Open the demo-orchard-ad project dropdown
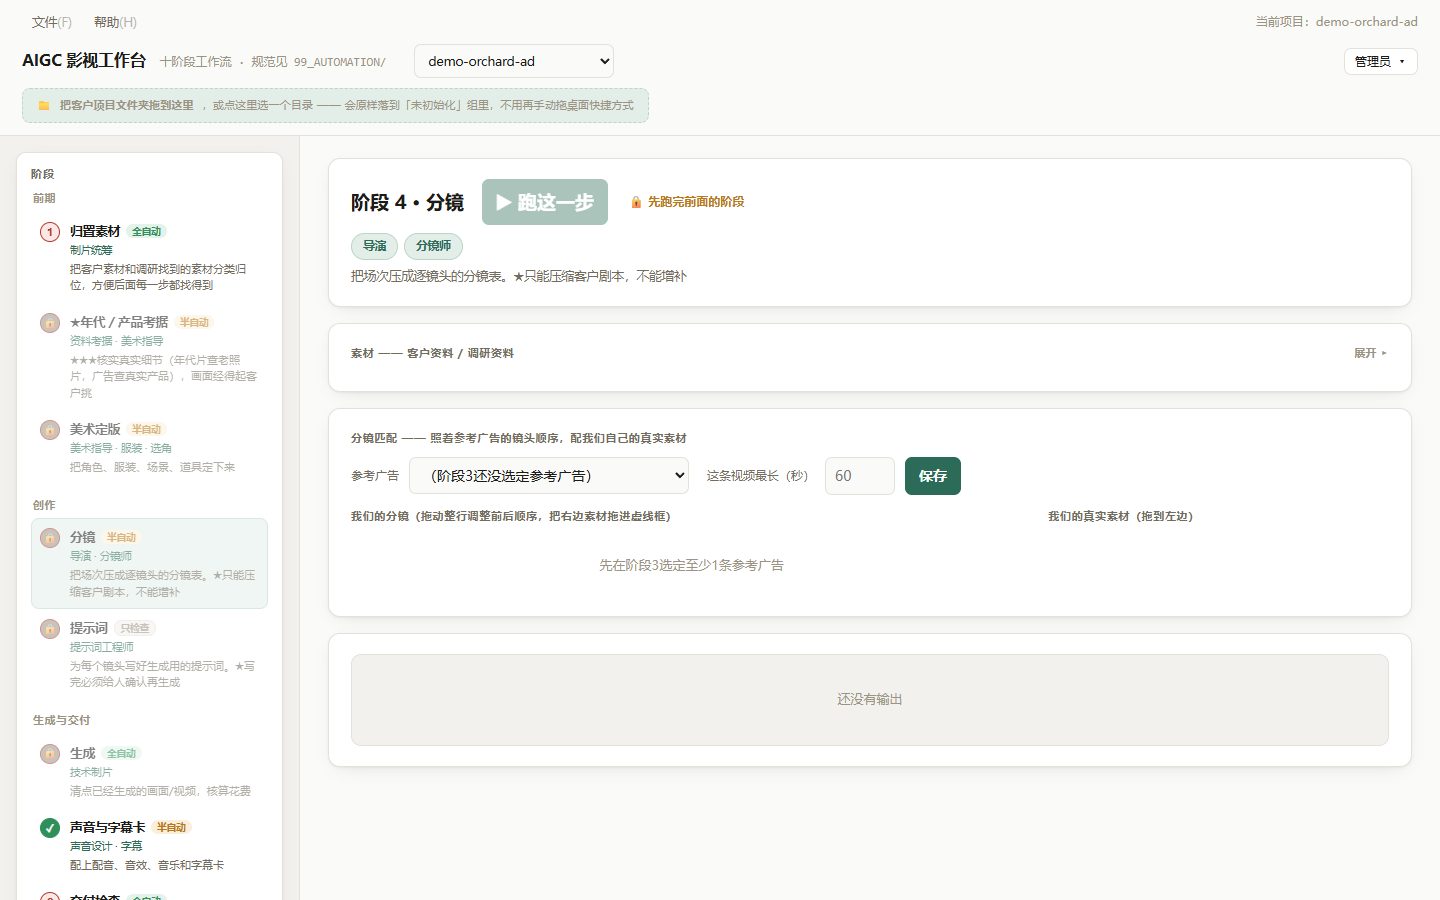 click(514, 61)
